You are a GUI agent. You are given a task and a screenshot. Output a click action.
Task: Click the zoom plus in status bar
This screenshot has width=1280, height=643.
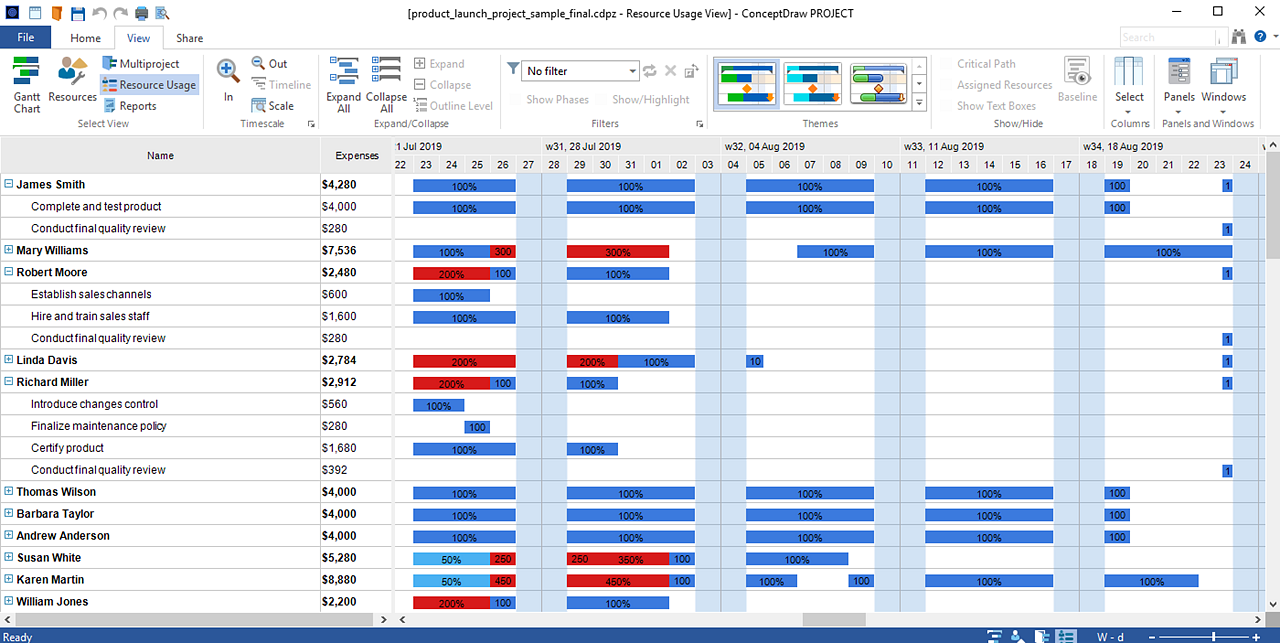pos(1256,636)
